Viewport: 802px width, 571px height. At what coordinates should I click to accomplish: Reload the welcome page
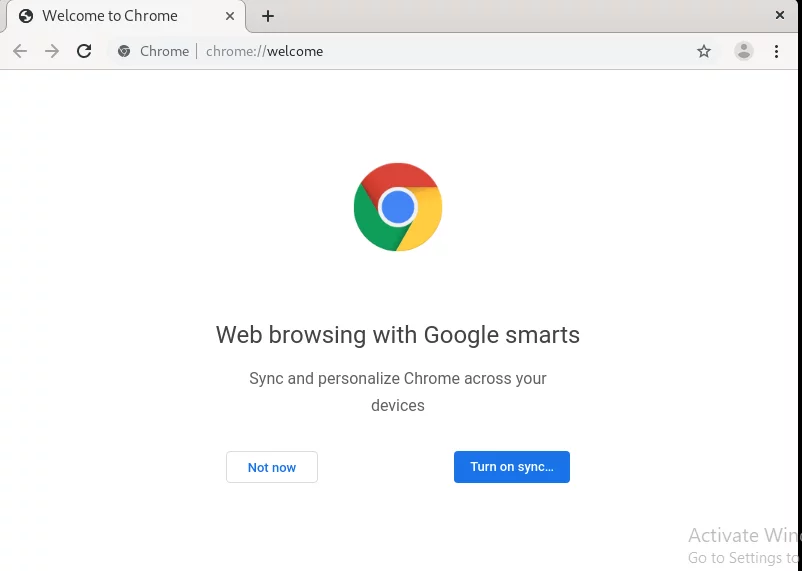click(x=84, y=51)
